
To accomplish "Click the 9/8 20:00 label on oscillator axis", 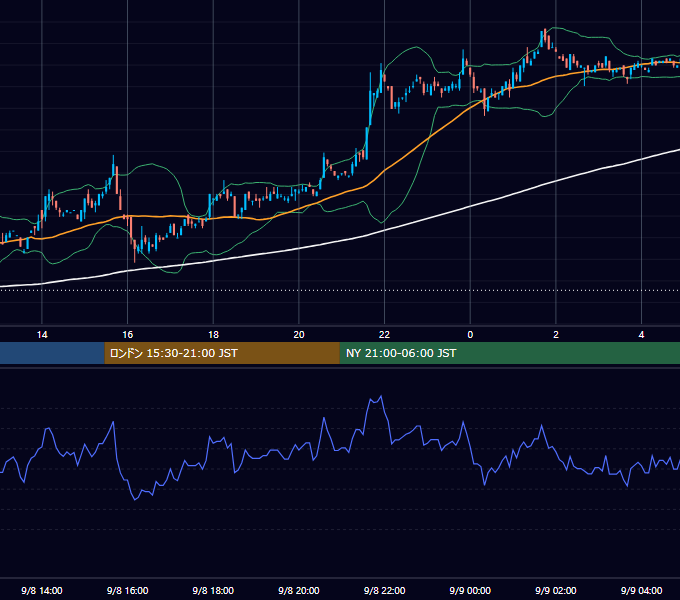I will [x=299, y=590].
